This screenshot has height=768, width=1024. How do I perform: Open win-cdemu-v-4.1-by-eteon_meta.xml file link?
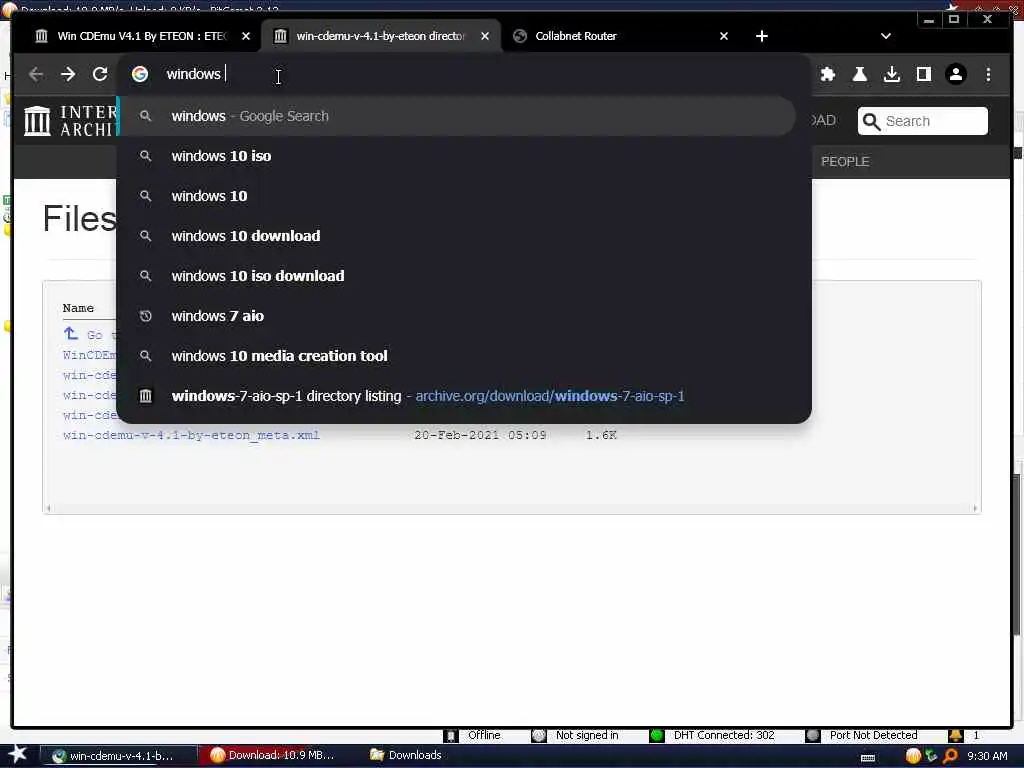point(191,435)
